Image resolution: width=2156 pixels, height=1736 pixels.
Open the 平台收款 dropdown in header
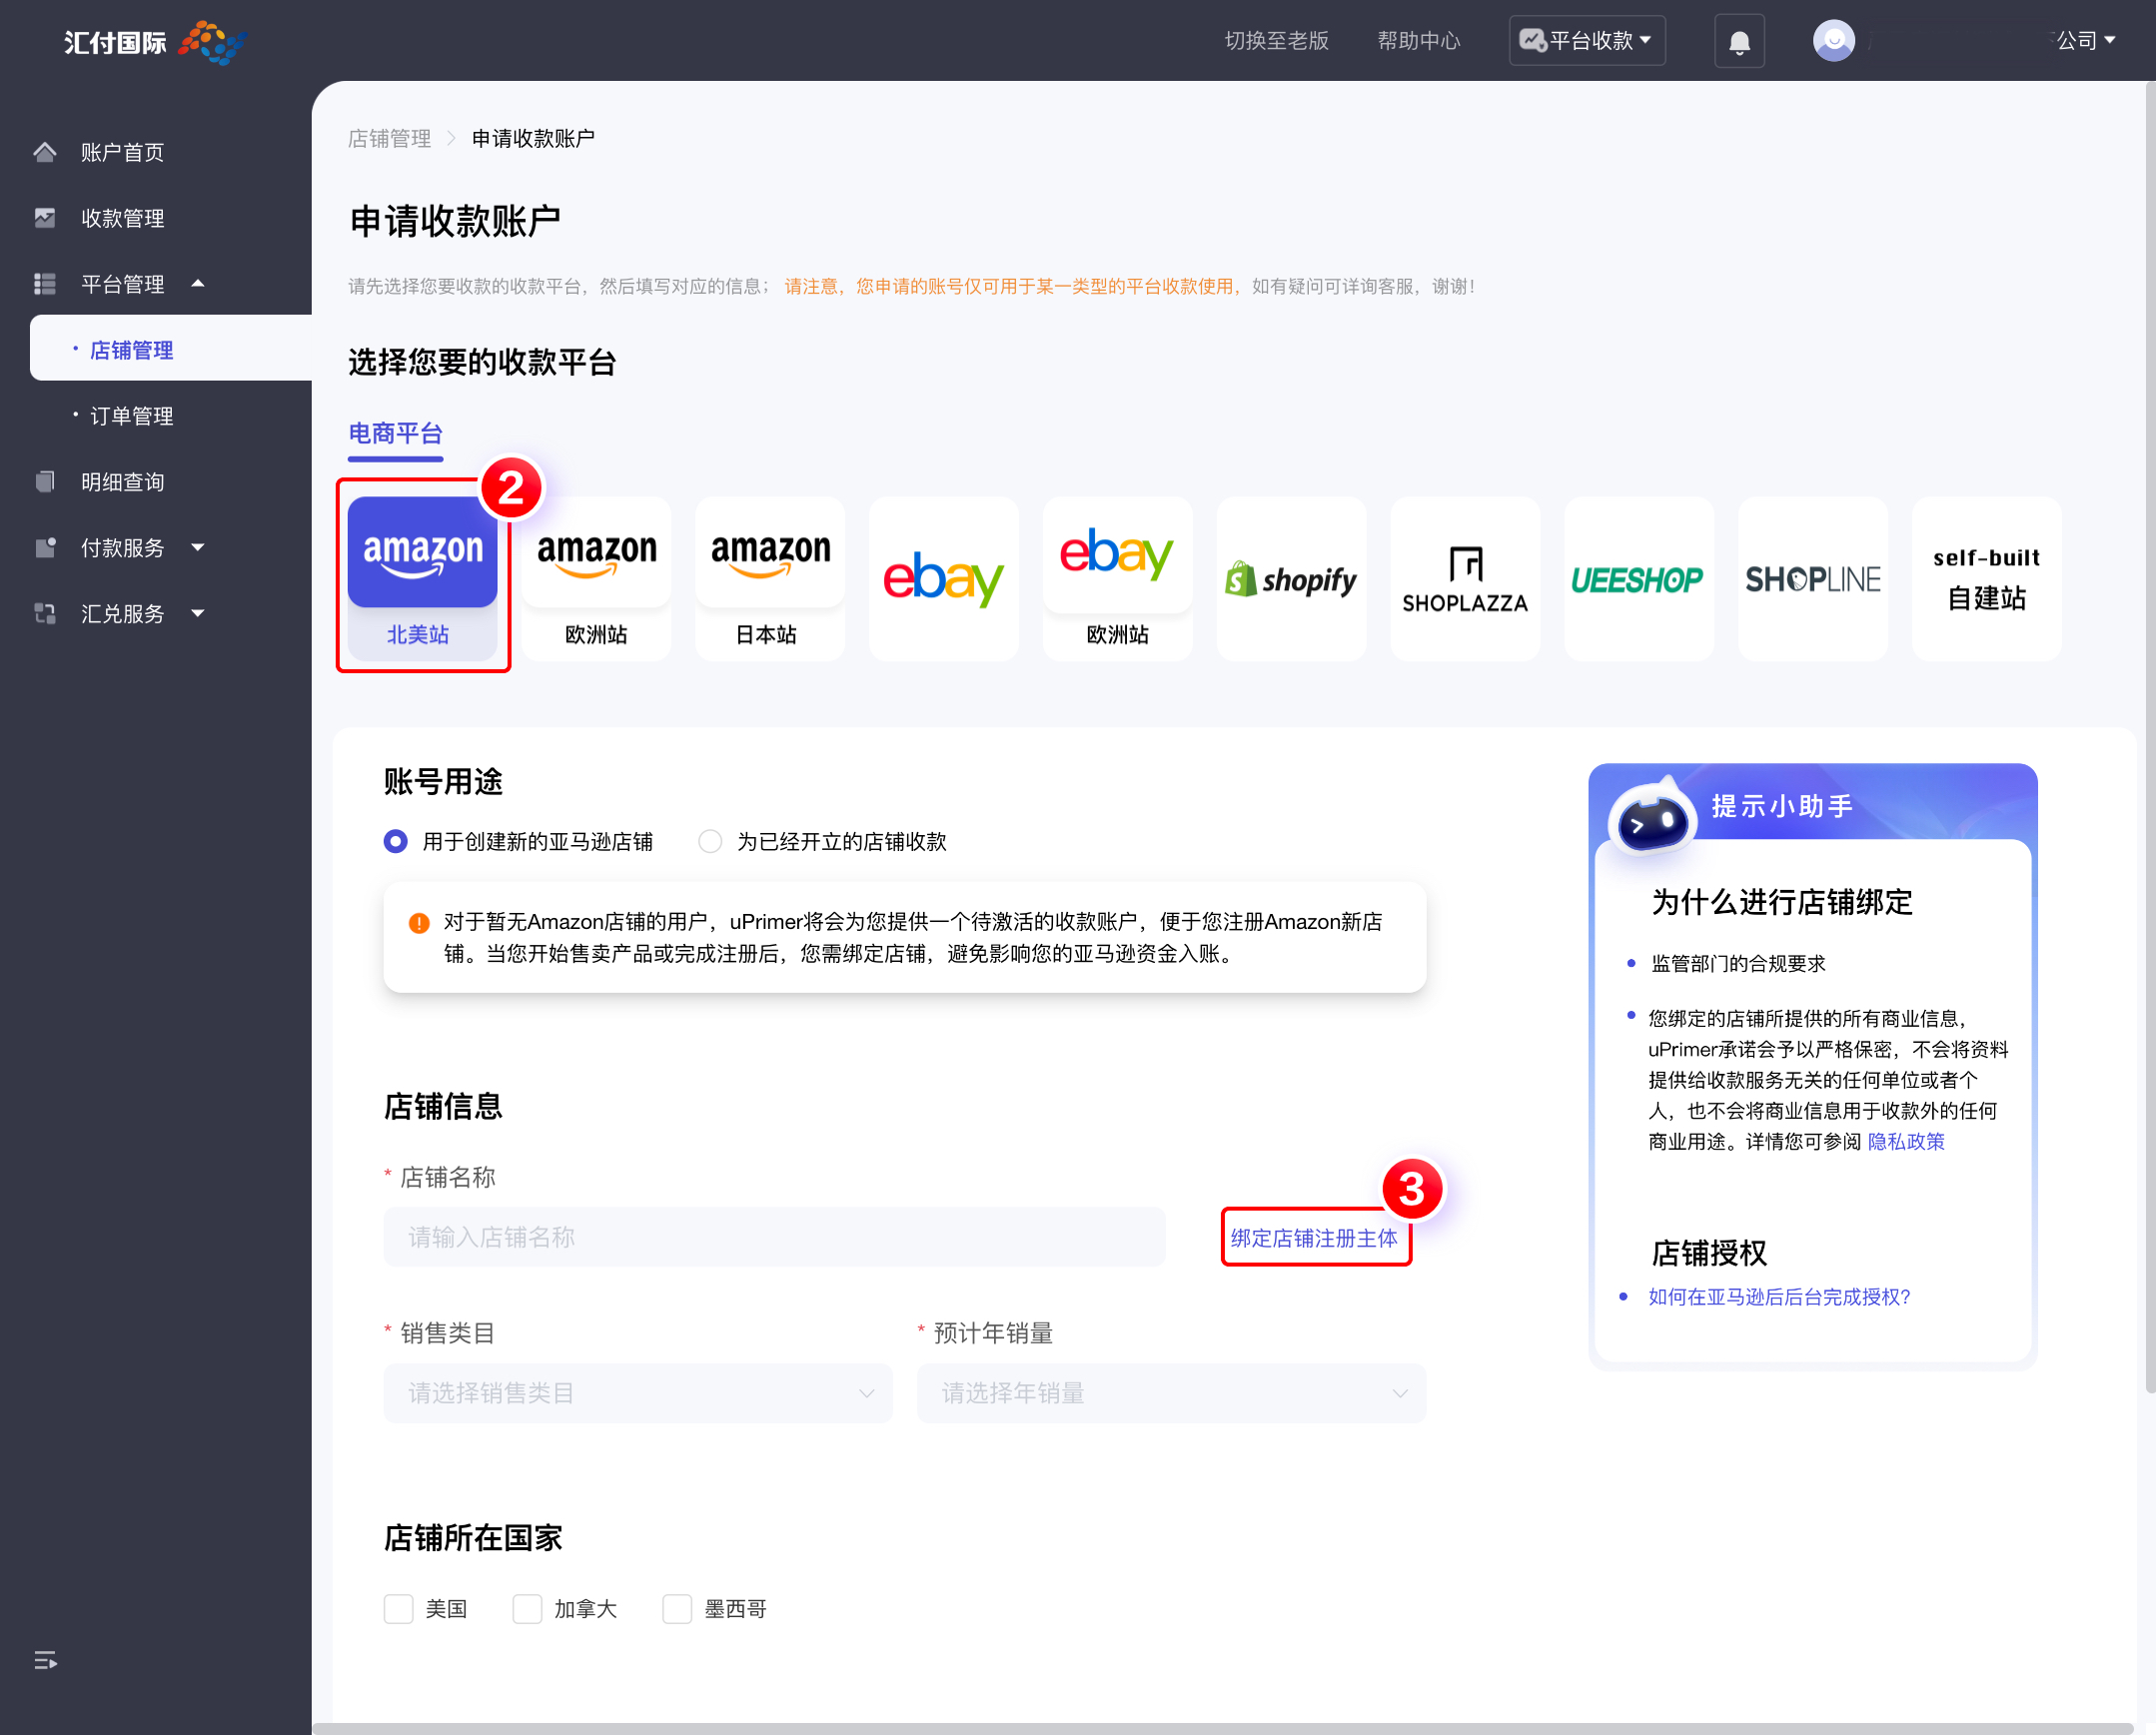1587,41
